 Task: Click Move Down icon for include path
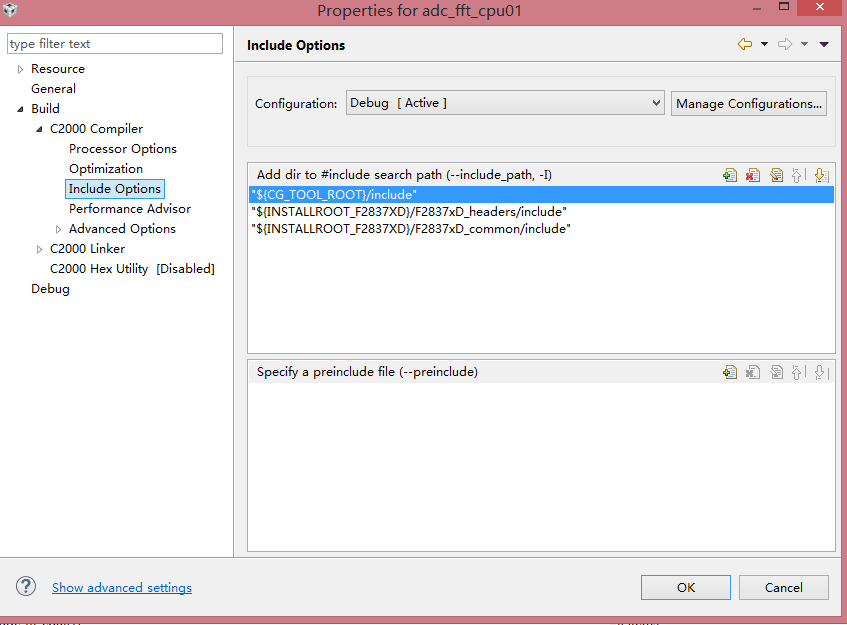(x=821, y=175)
